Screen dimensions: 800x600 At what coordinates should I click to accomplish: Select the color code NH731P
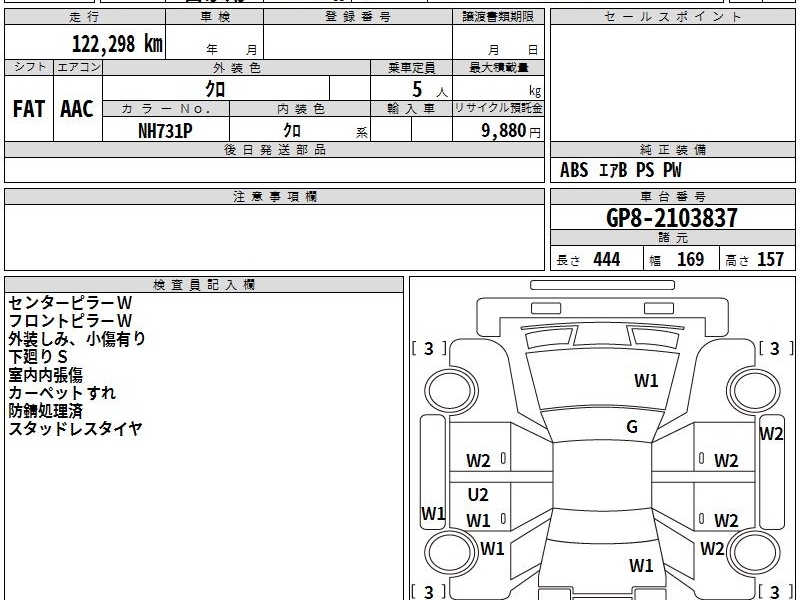[165, 131]
